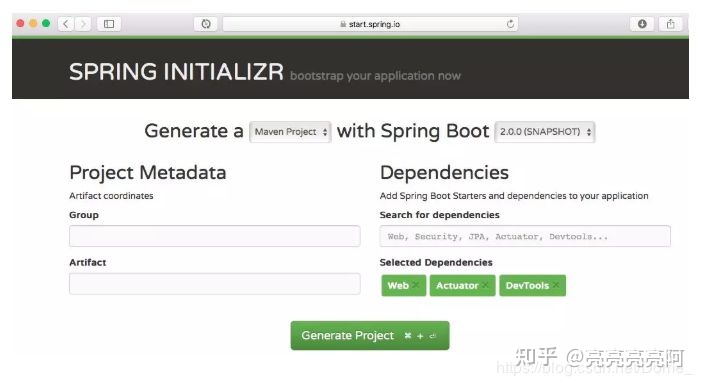Remove the Actuator dependency with x
Screen dimensions: 702x386
[x=485, y=285]
